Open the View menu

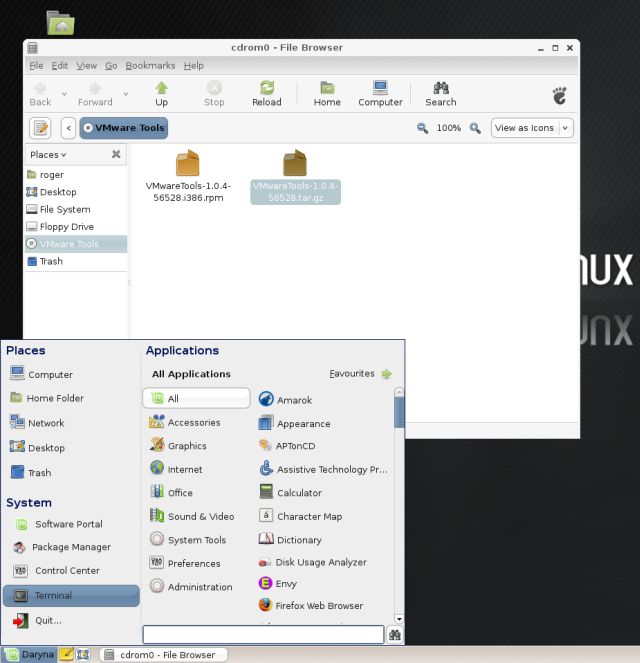[x=87, y=66]
